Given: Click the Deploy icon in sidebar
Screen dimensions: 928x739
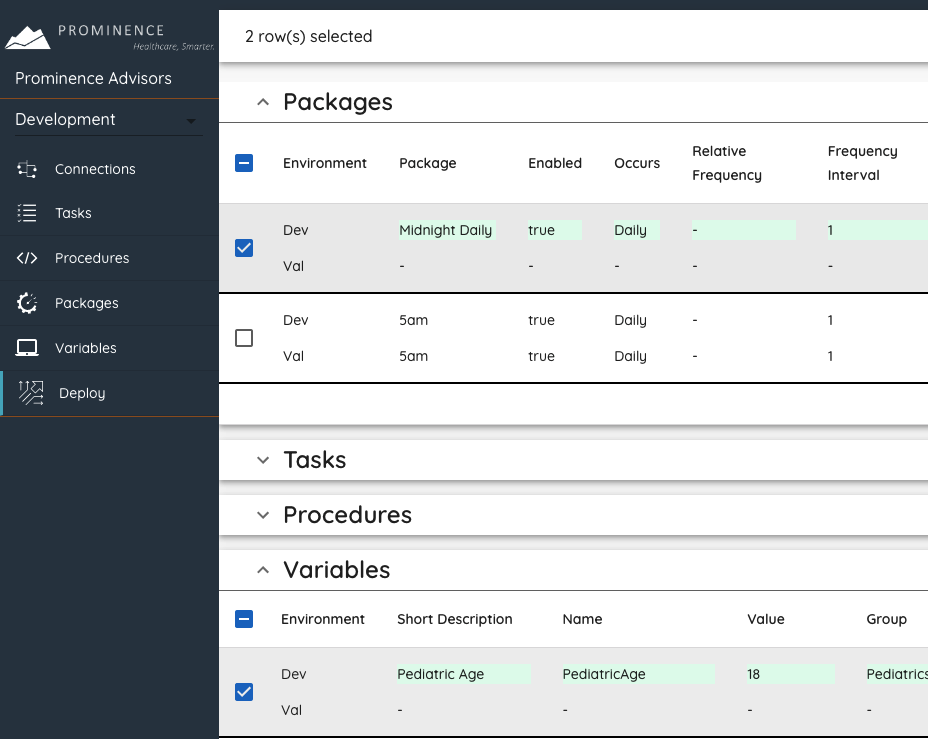Looking at the screenshot, I should point(31,393).
